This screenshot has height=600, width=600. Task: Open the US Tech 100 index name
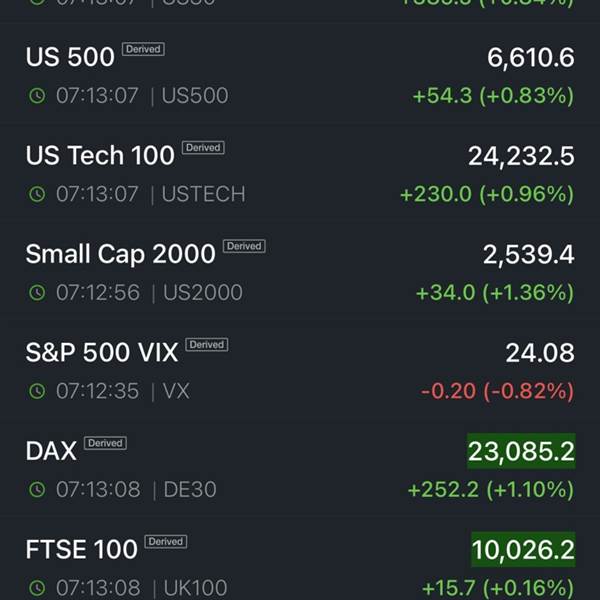click(100, 156)
